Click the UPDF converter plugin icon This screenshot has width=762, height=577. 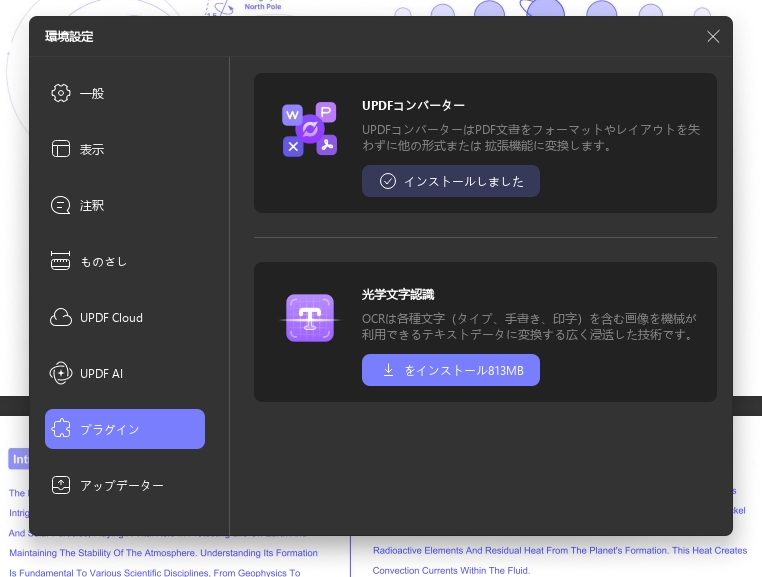coord(310,129)
